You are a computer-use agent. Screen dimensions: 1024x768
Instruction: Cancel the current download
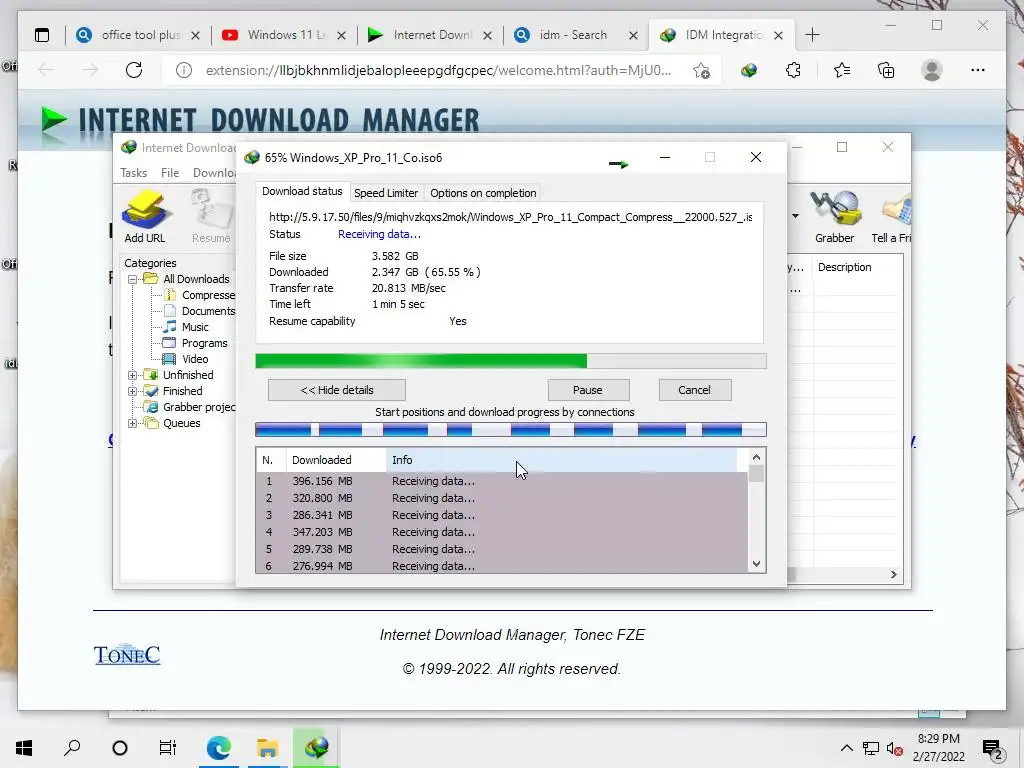695,391
